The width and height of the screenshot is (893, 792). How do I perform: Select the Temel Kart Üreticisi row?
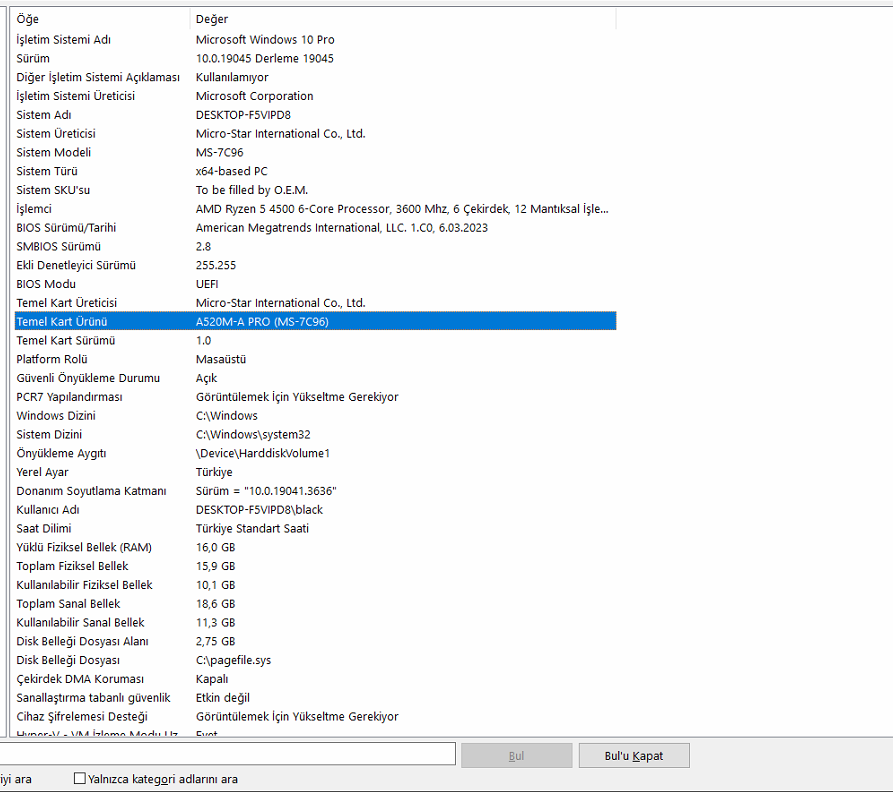[316, 302]
